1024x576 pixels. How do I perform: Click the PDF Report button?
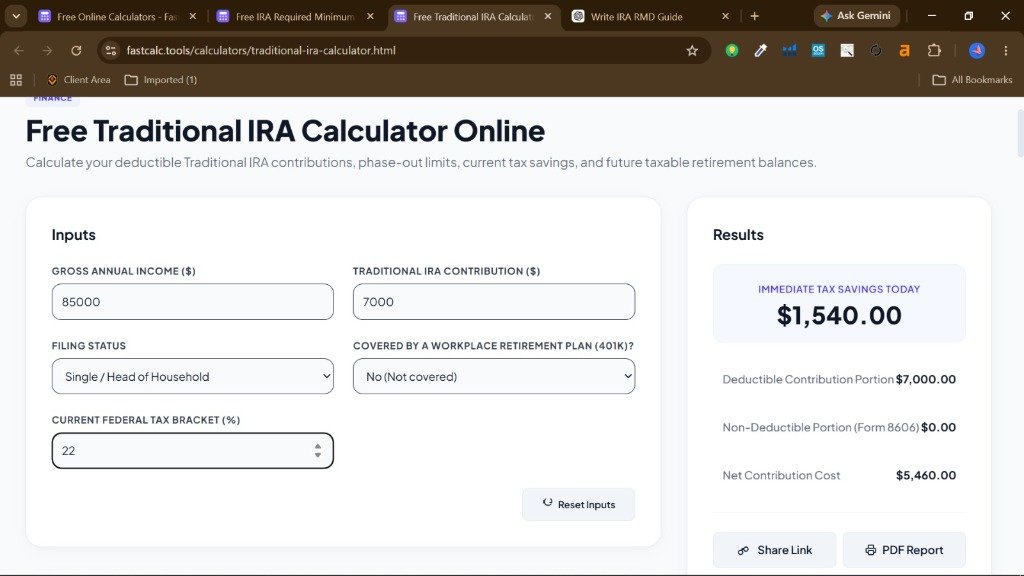(x=904, y=550)
